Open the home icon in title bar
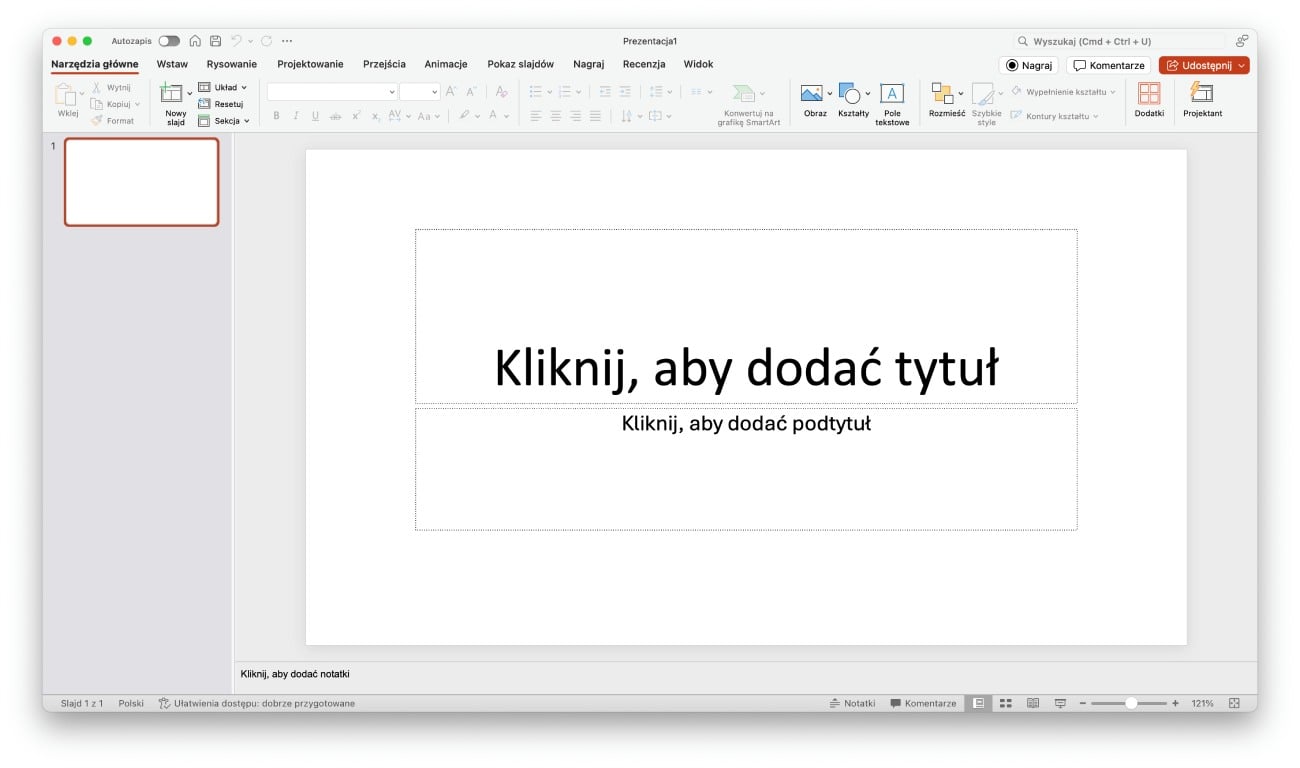 pyautogui.click(x=195, y=41)
